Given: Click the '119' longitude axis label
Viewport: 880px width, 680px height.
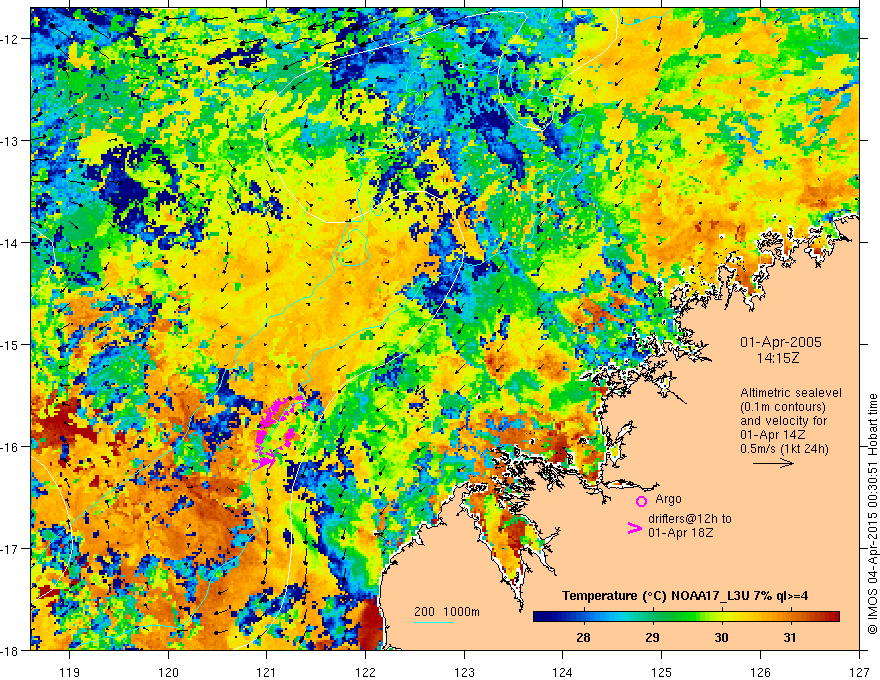Looking at the screenshot, I should tap(70, 672).
